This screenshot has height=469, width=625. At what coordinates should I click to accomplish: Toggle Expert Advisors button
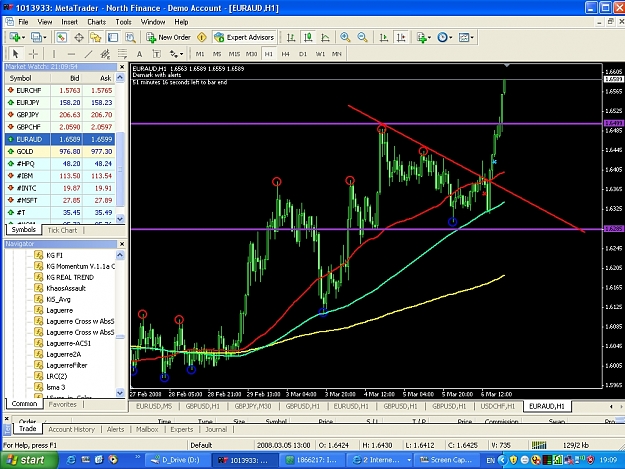tap(244, 37)
